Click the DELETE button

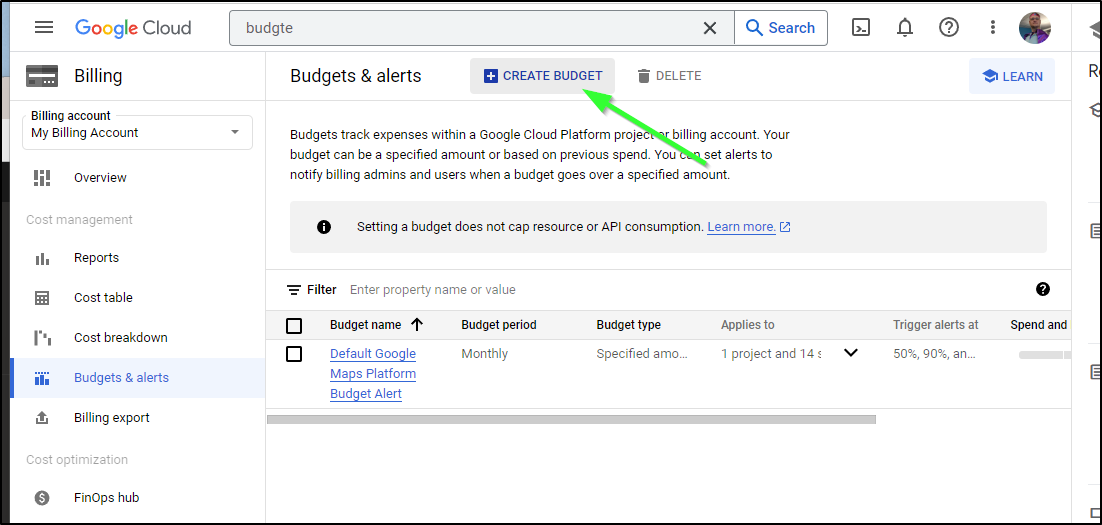click(669, 76)
